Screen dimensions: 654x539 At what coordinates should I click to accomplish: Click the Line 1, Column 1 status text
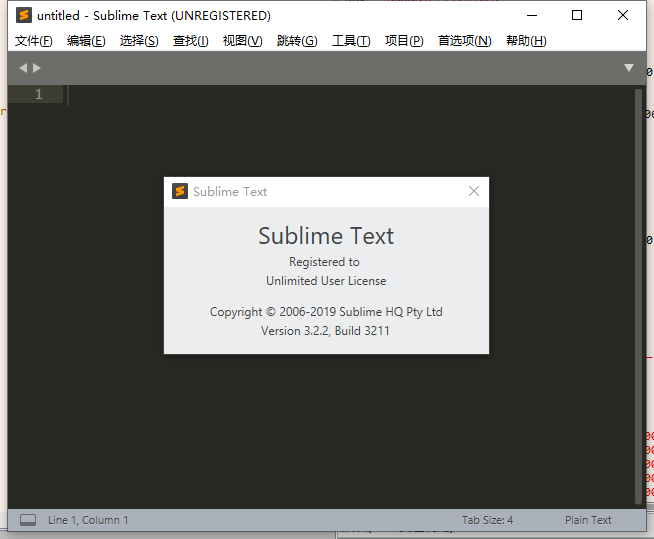(x=88, y=520)
